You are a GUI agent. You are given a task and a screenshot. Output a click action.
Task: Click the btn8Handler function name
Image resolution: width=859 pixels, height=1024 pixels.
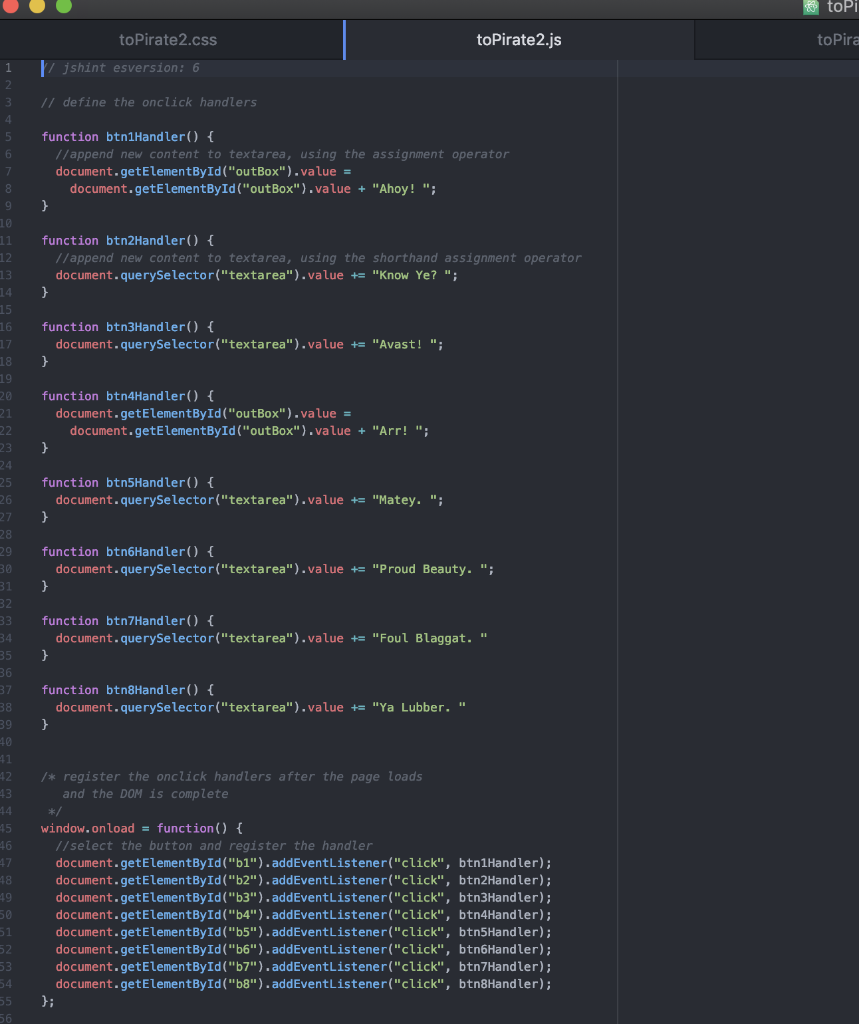pyautogui.click(x=146, y=690)
